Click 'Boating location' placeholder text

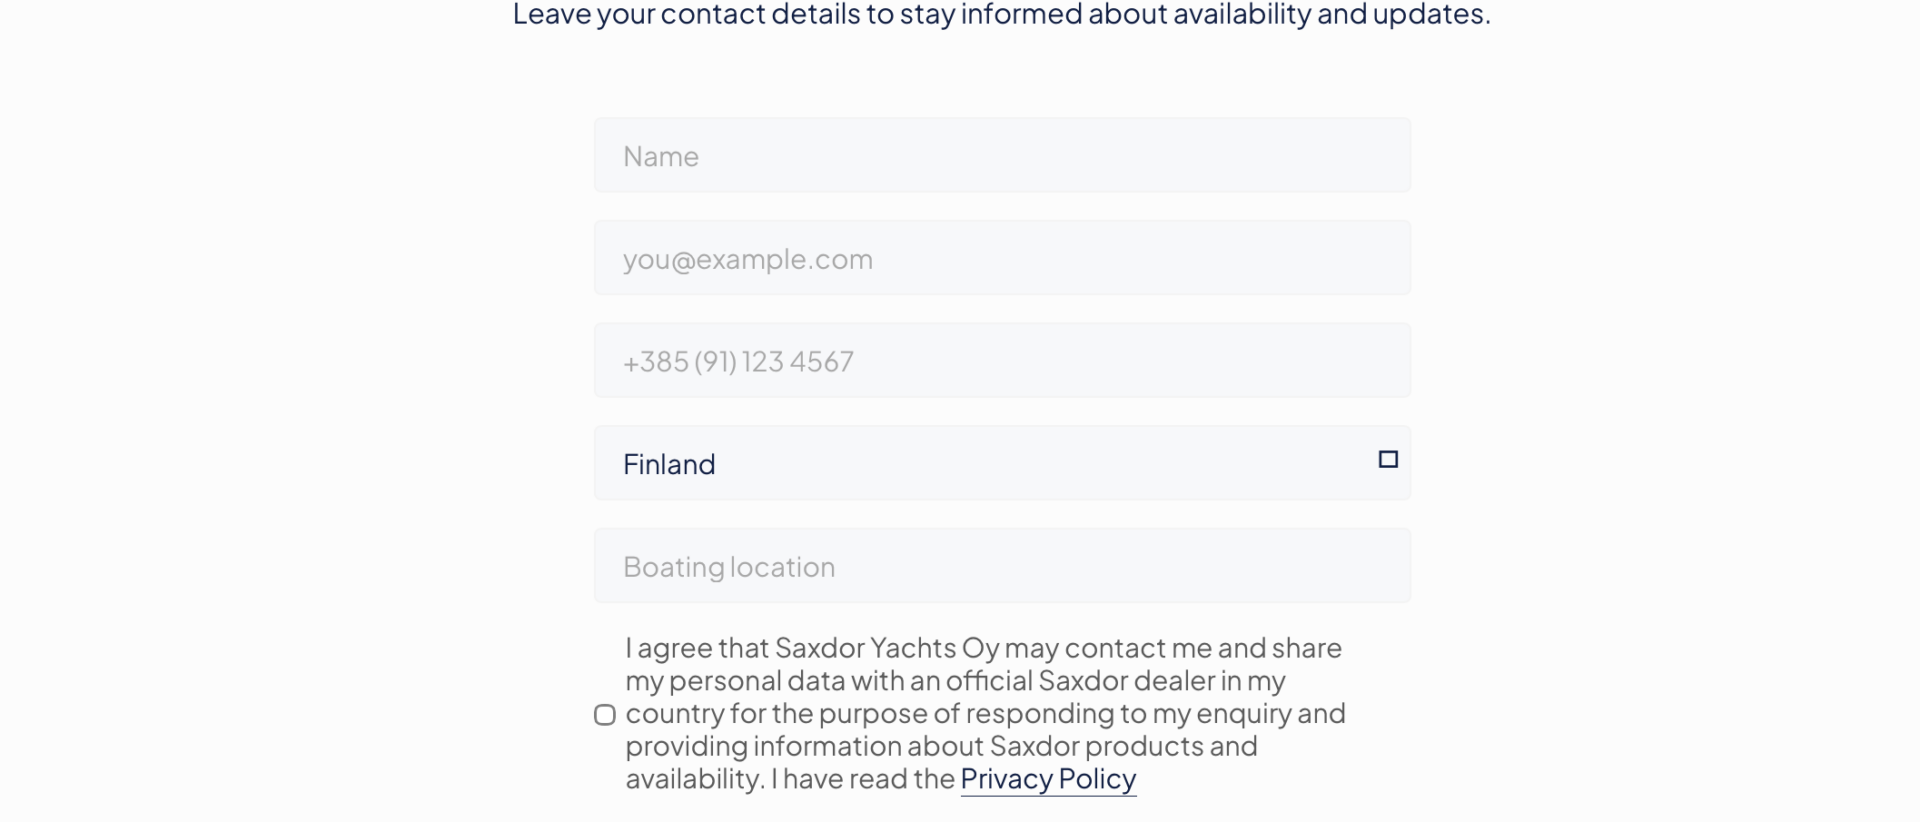pyautogui.click(x=729, y=567)
